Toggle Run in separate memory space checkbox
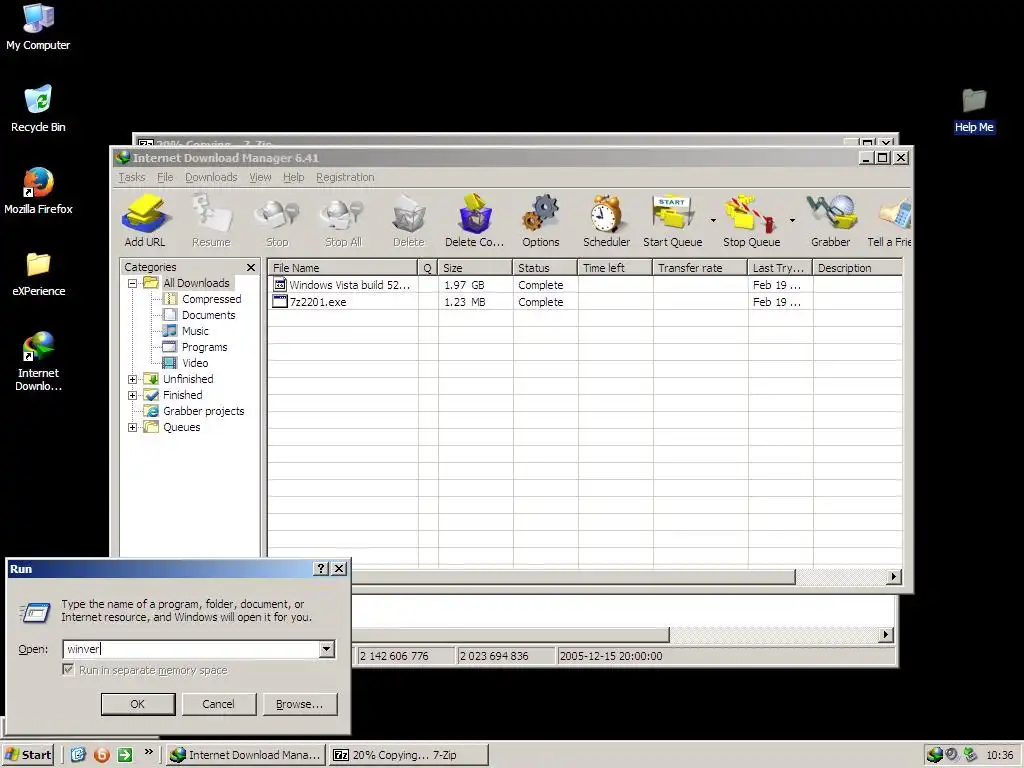This screenshot has width=1024, height=768. click(68, 669)
